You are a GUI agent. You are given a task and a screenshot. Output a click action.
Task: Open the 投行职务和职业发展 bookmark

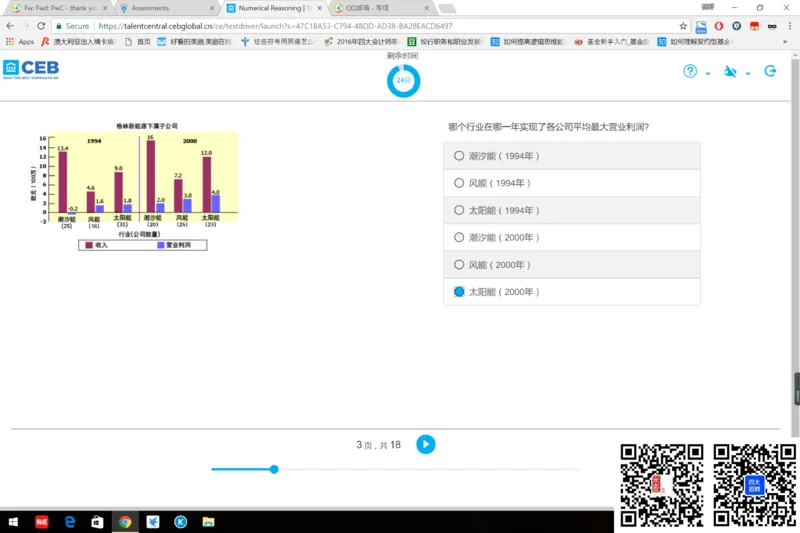(445, 42)
